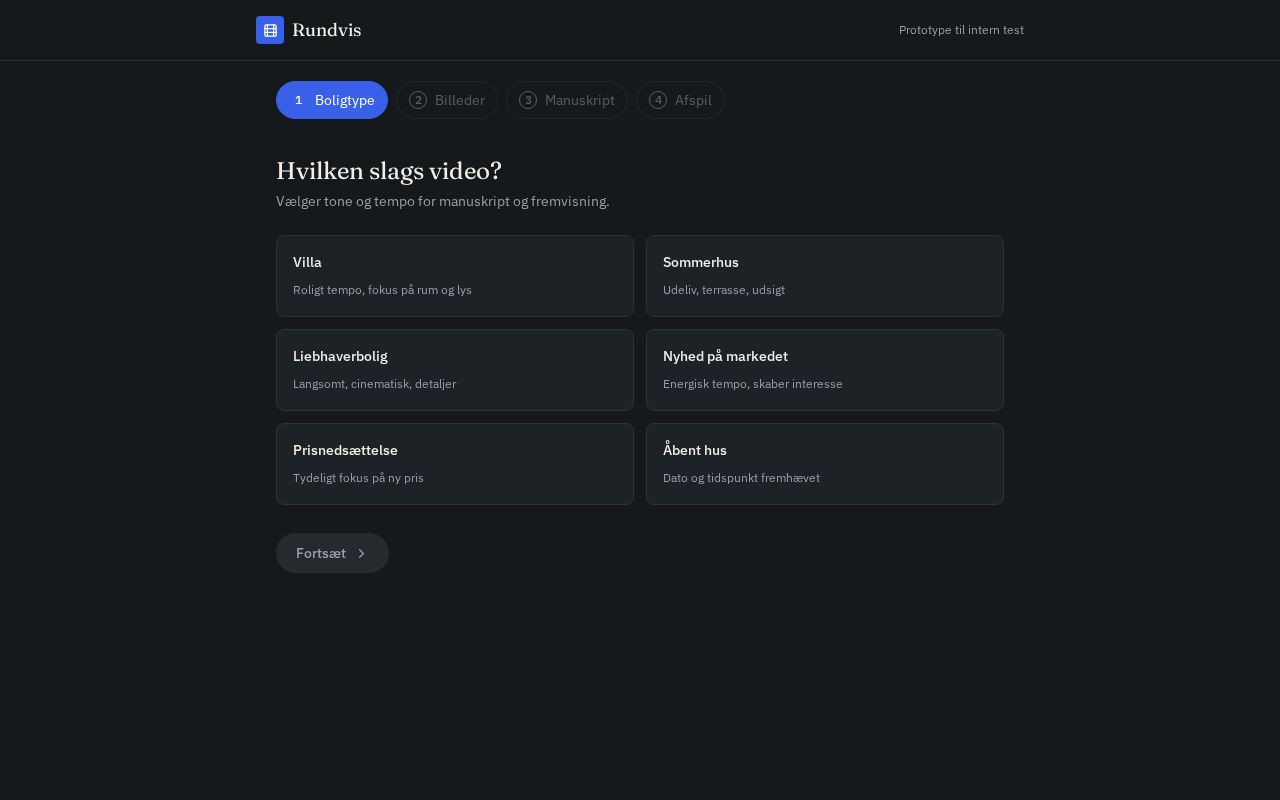Go to step 2 Billeder
The image size is (1280, 800).
(x=447, y=100)
